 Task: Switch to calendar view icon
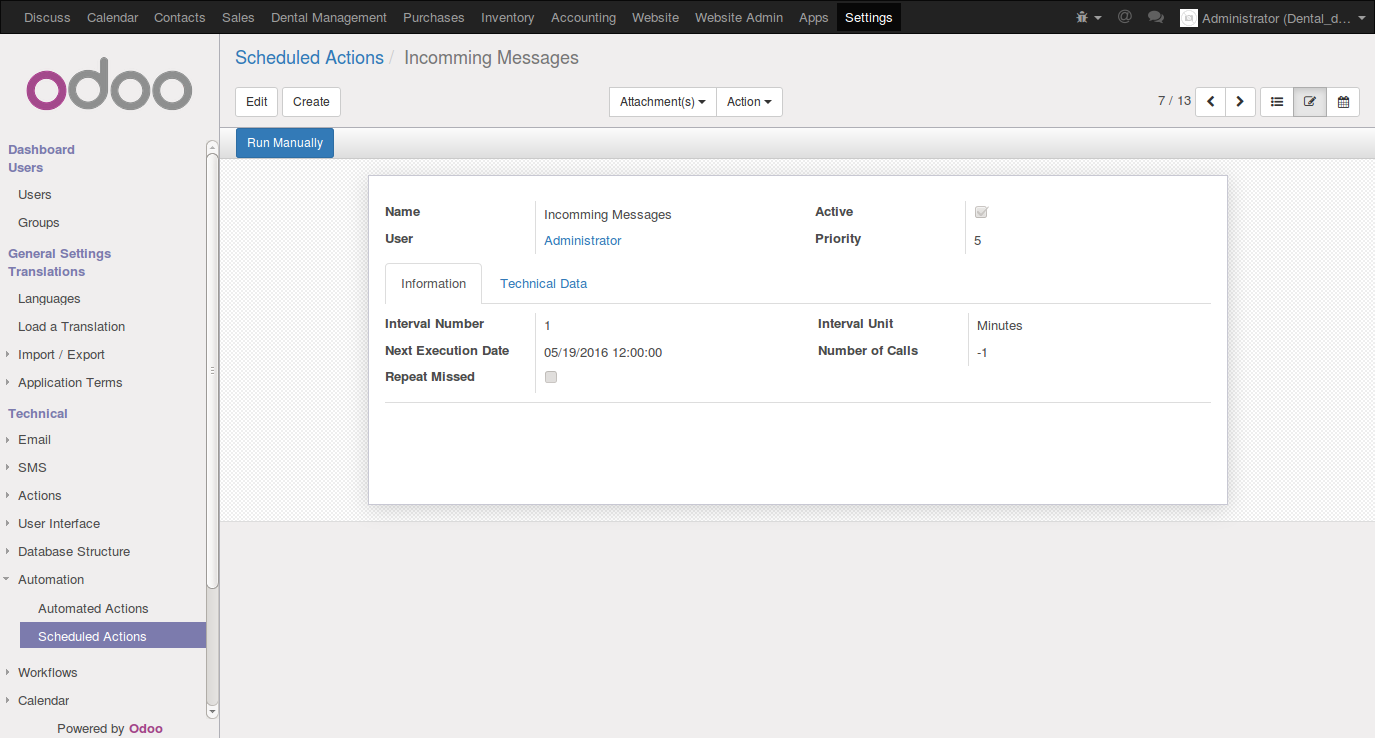(x=1343, y=102)
